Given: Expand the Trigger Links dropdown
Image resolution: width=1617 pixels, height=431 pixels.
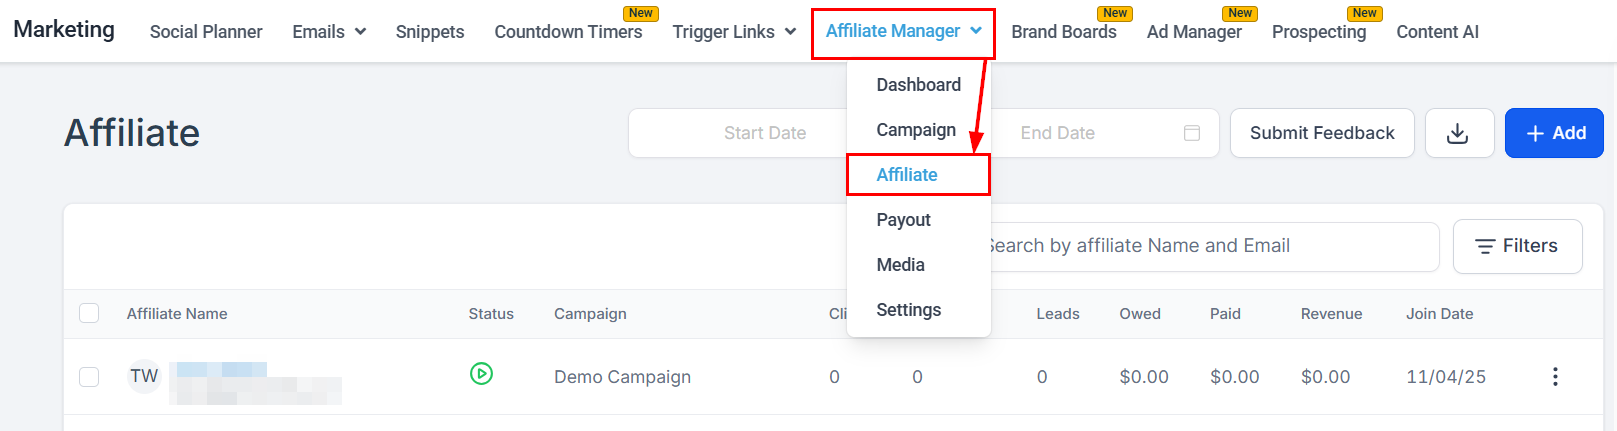Looking at the screenshot, I should tap(734, 32).
